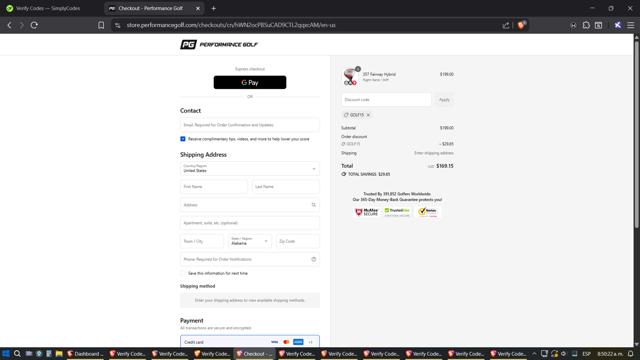Open the notifications bell in system tray
The image size is (640, 360).
pos(631,353)
